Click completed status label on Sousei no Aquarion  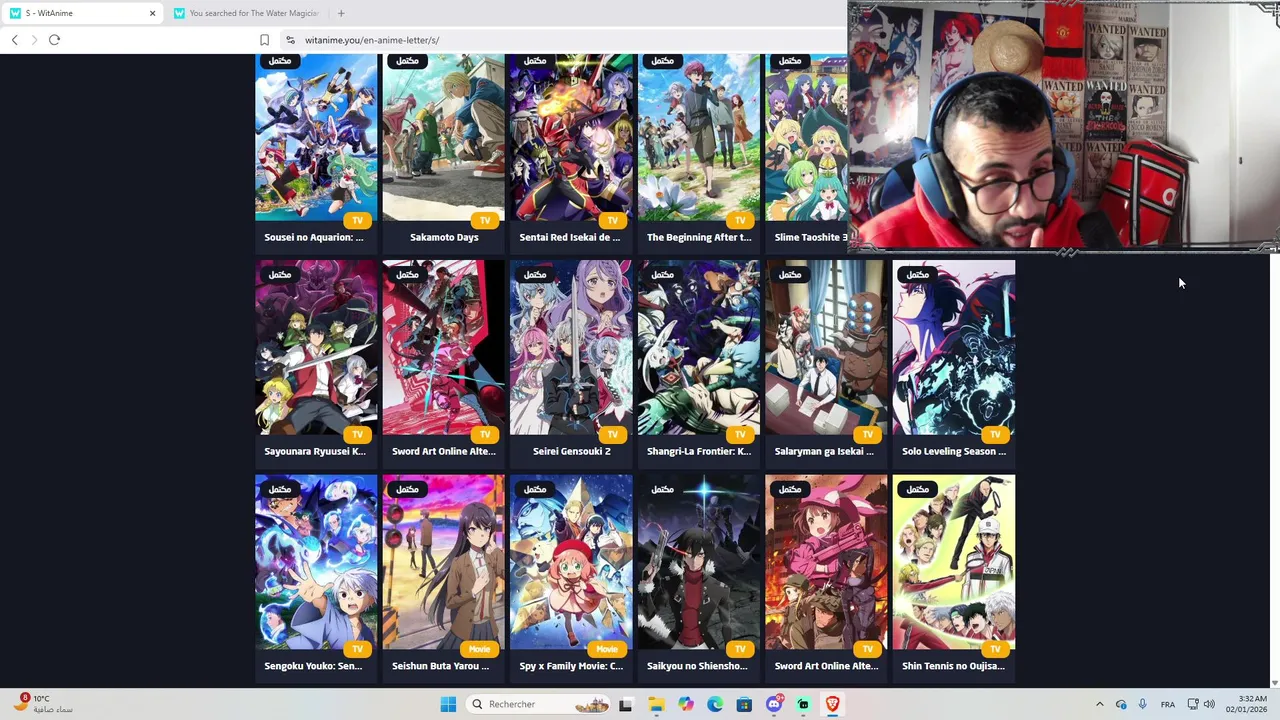[x=280, y=60]
